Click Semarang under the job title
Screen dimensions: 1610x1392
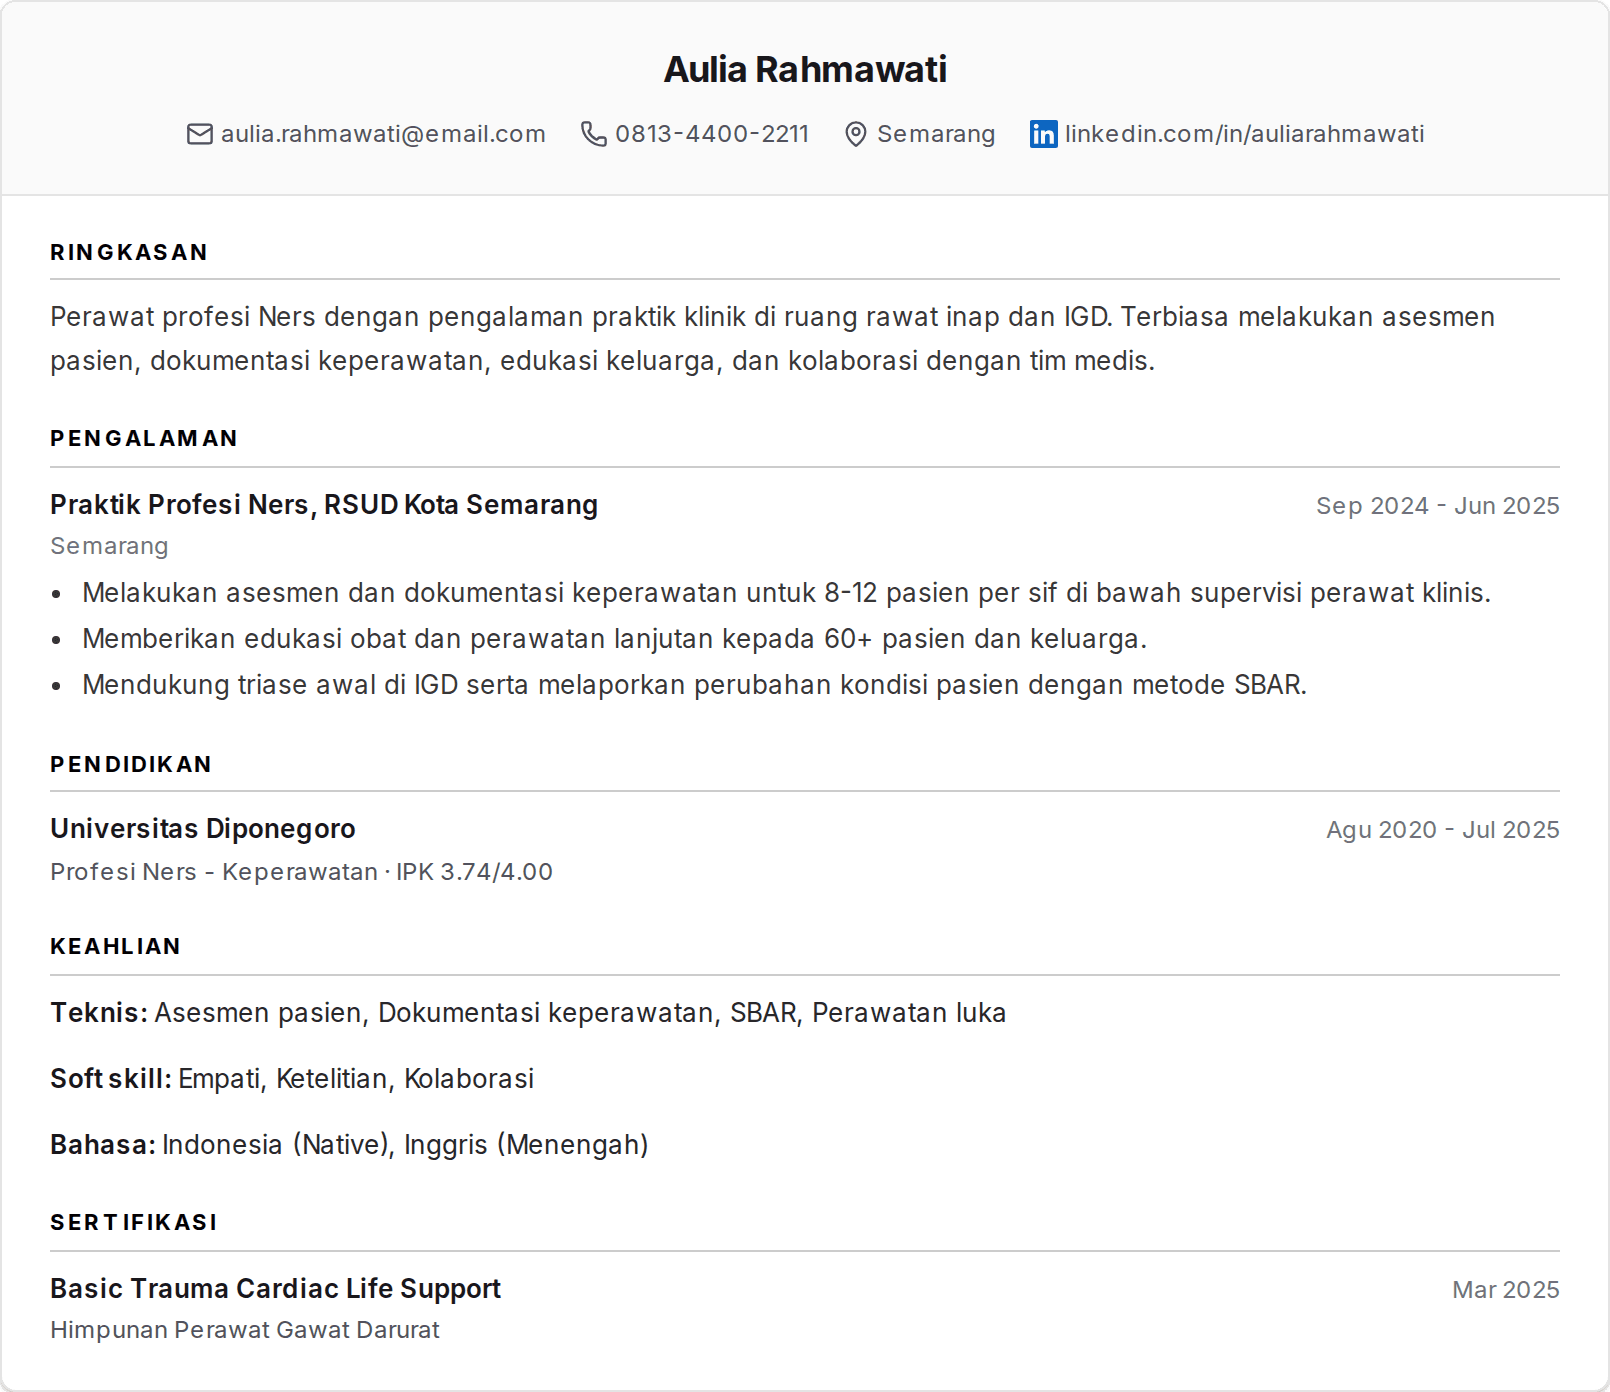point(109,546)
